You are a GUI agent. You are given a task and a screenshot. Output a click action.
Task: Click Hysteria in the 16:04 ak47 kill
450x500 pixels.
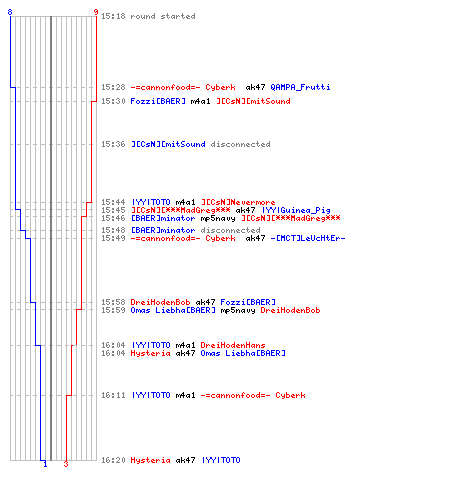click(150, 353)
